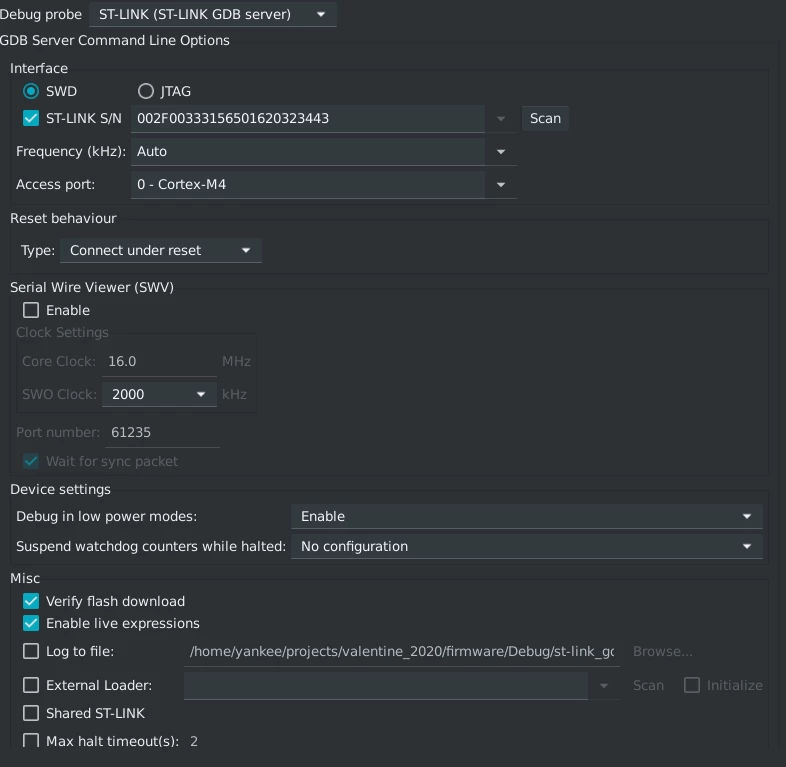
Task: Enable the Serial Wire Viewer checkbox
Action: tap(31, 310)
